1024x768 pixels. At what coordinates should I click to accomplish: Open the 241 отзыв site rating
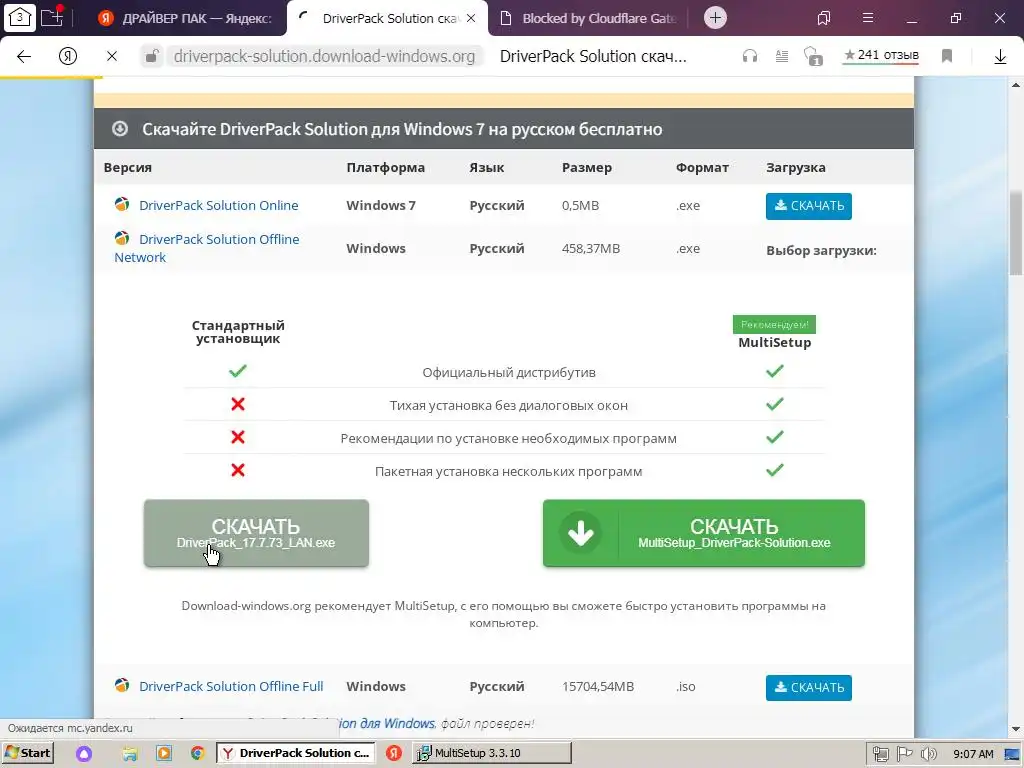(881, 56)
